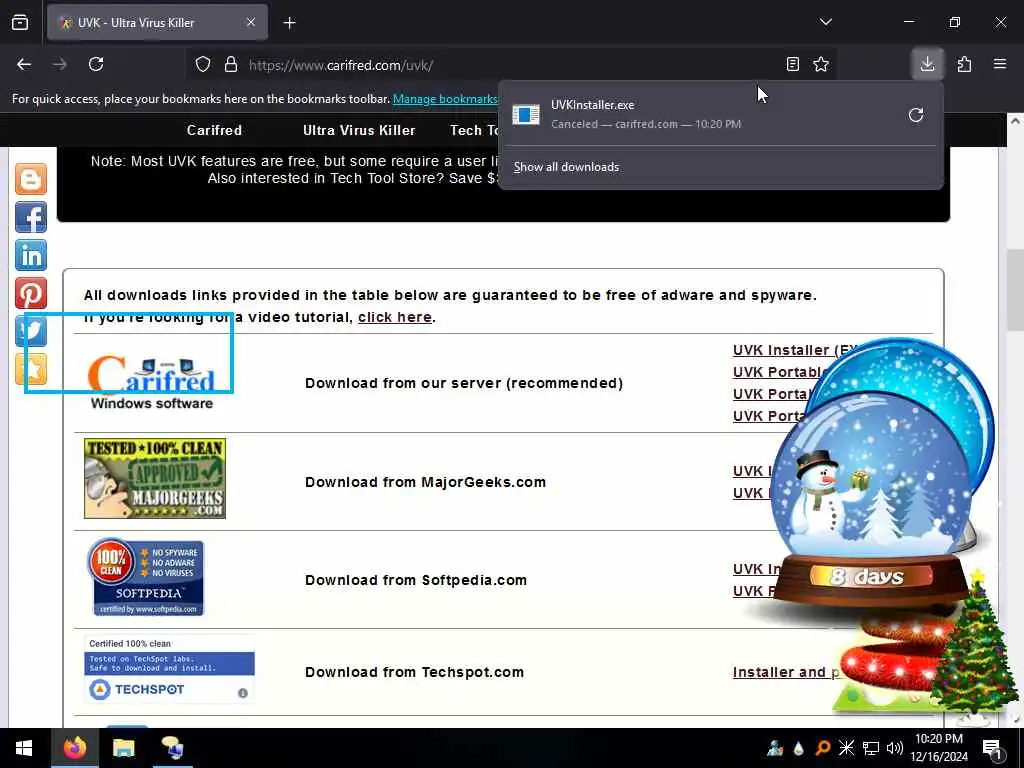
Task: Click the Downloads toolbar button
Action: [x=927, y=64]
